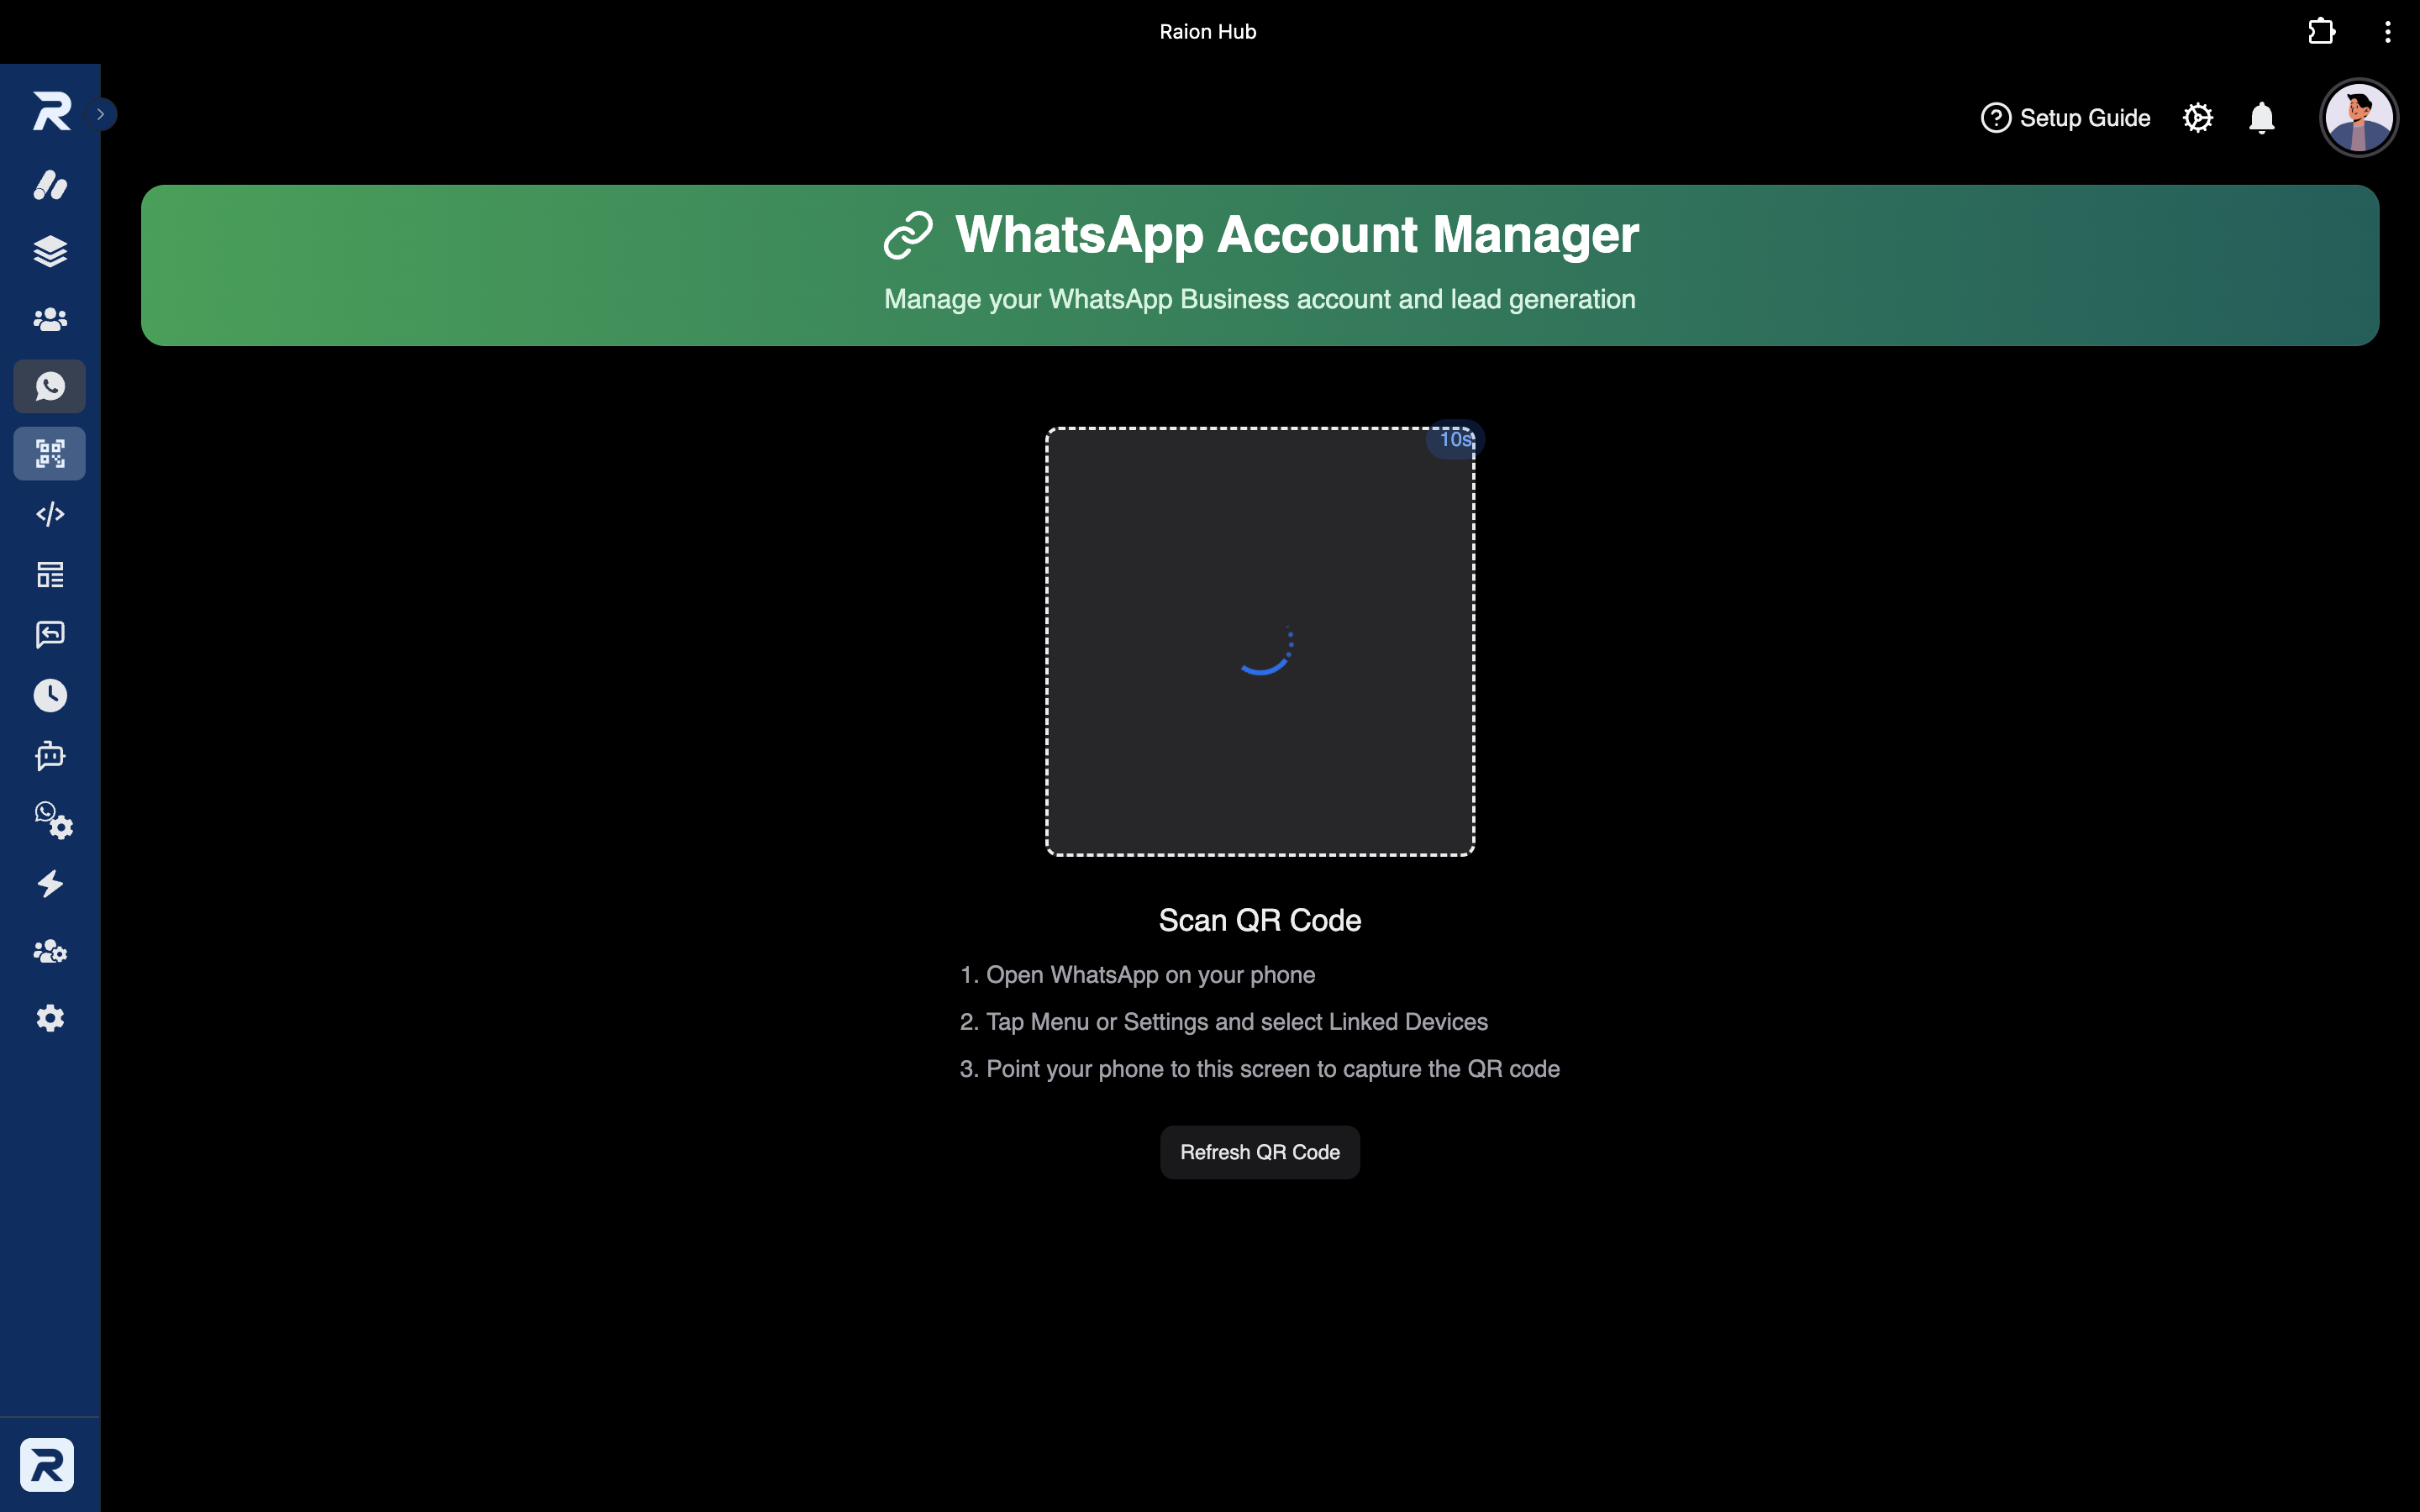Viewport: 2420px width, 1512px height.
Task: Click the Raion badge at sidebar bottom
Action: [x=46, y=1465]
